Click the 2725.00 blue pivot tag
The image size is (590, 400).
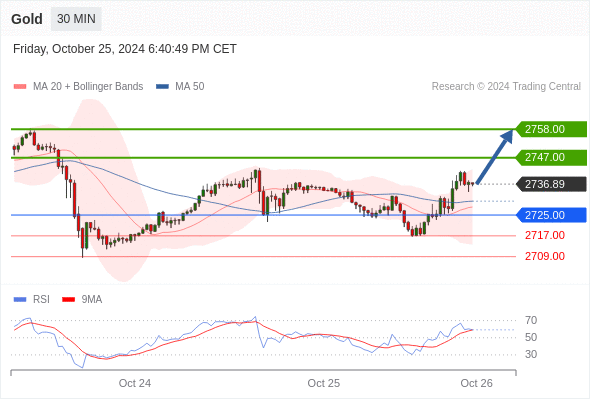(x=551, y=215)
